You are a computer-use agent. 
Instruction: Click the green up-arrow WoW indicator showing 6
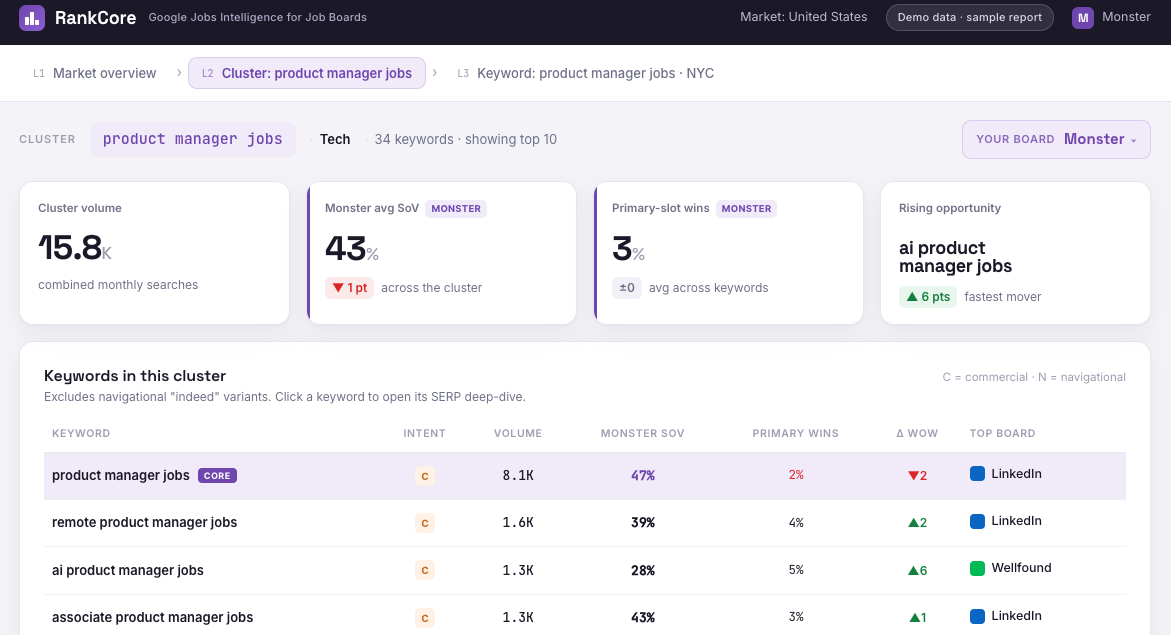(917, 571)
